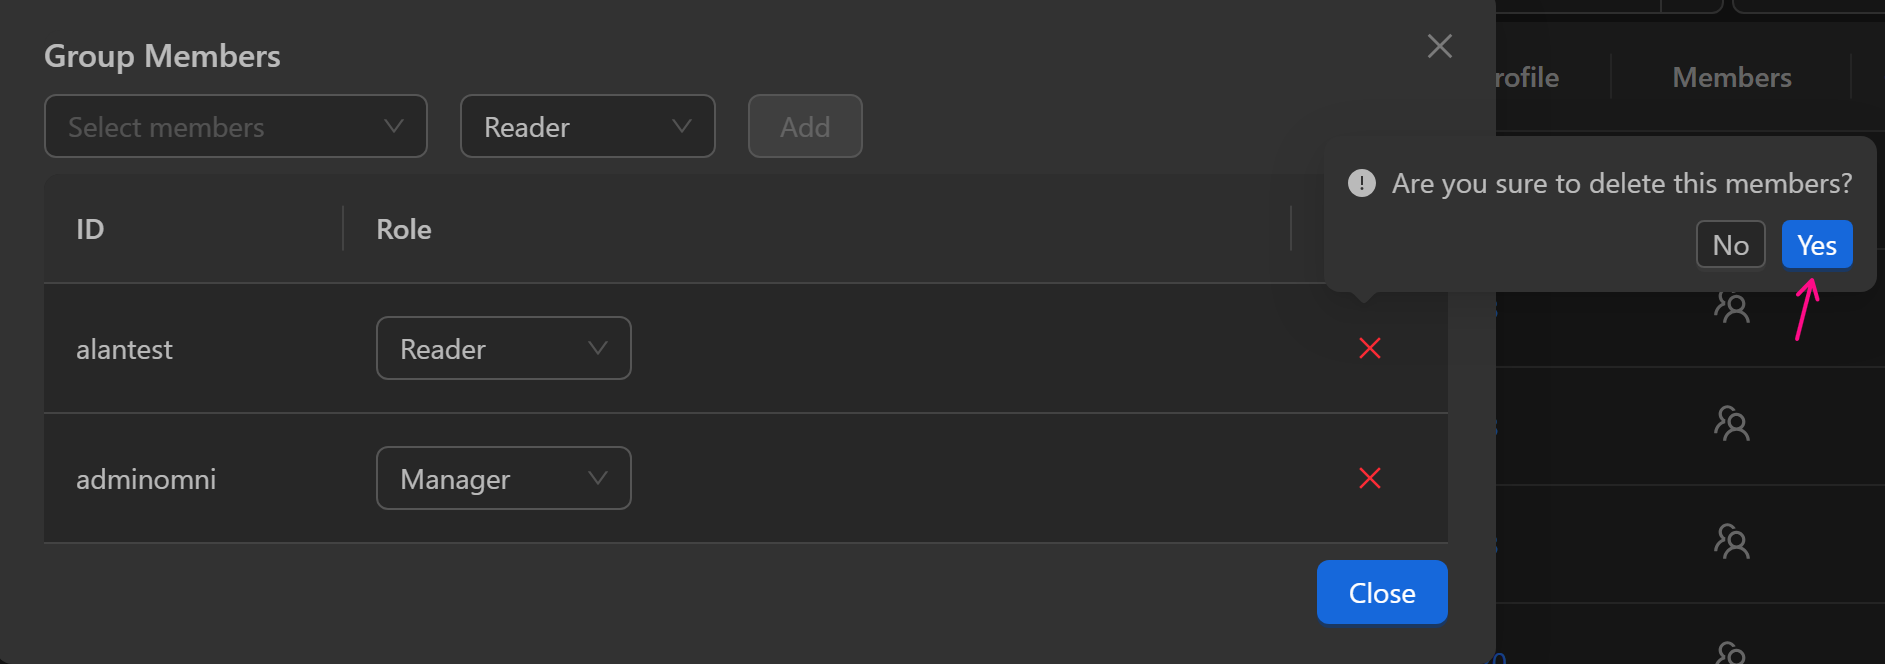This screenshot has height=664, width=1885.
Task: Click the disabled Add button
Action: [x=805, y=127]
